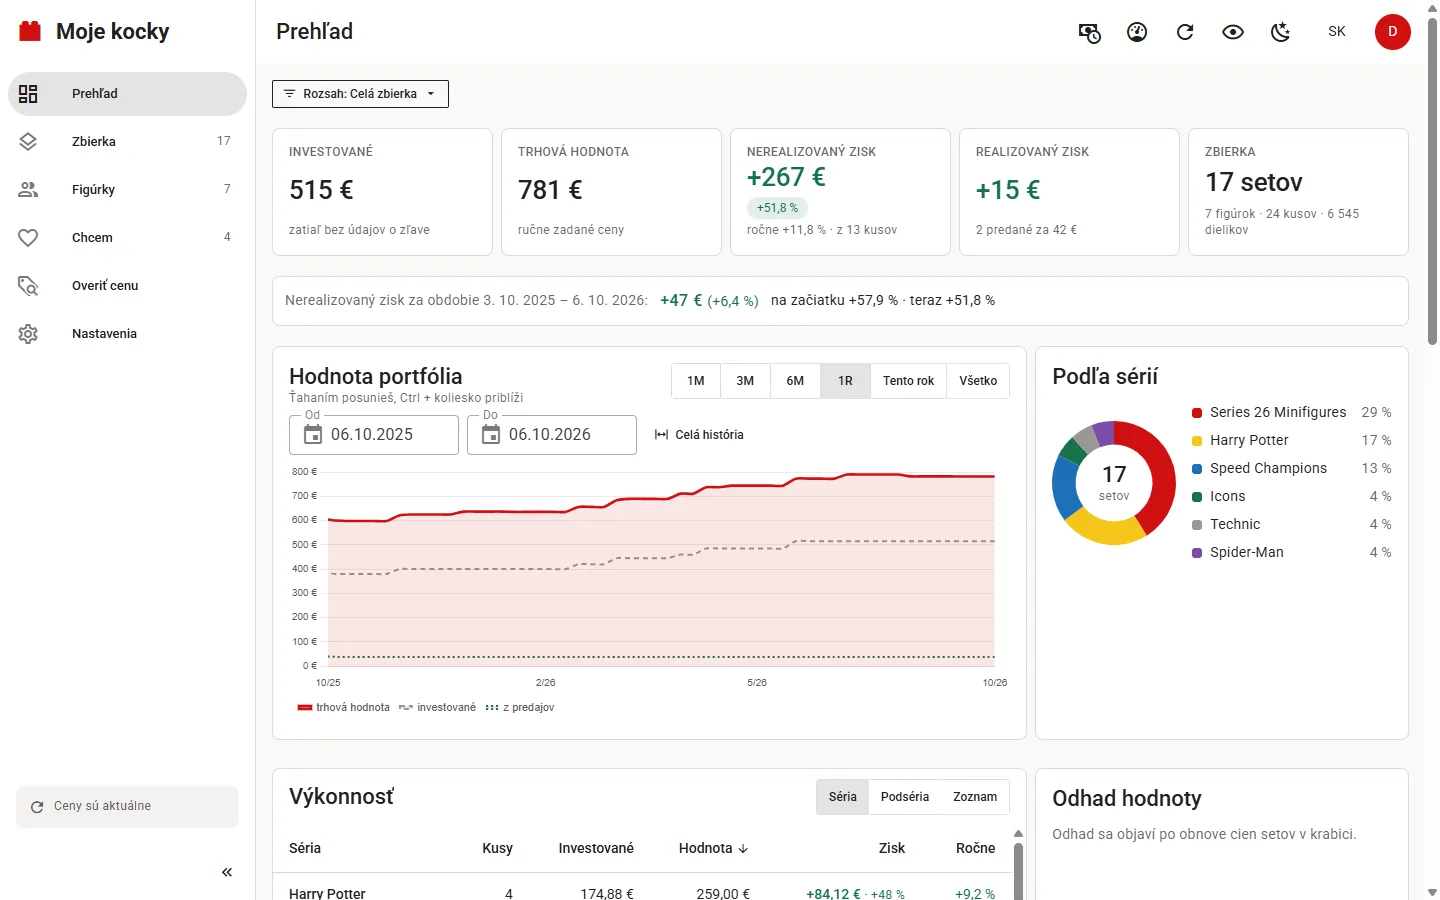Click Harry Potter yellow legend swatch
Viewport: 1440px width, 900px height.
tap(1197, 441)
